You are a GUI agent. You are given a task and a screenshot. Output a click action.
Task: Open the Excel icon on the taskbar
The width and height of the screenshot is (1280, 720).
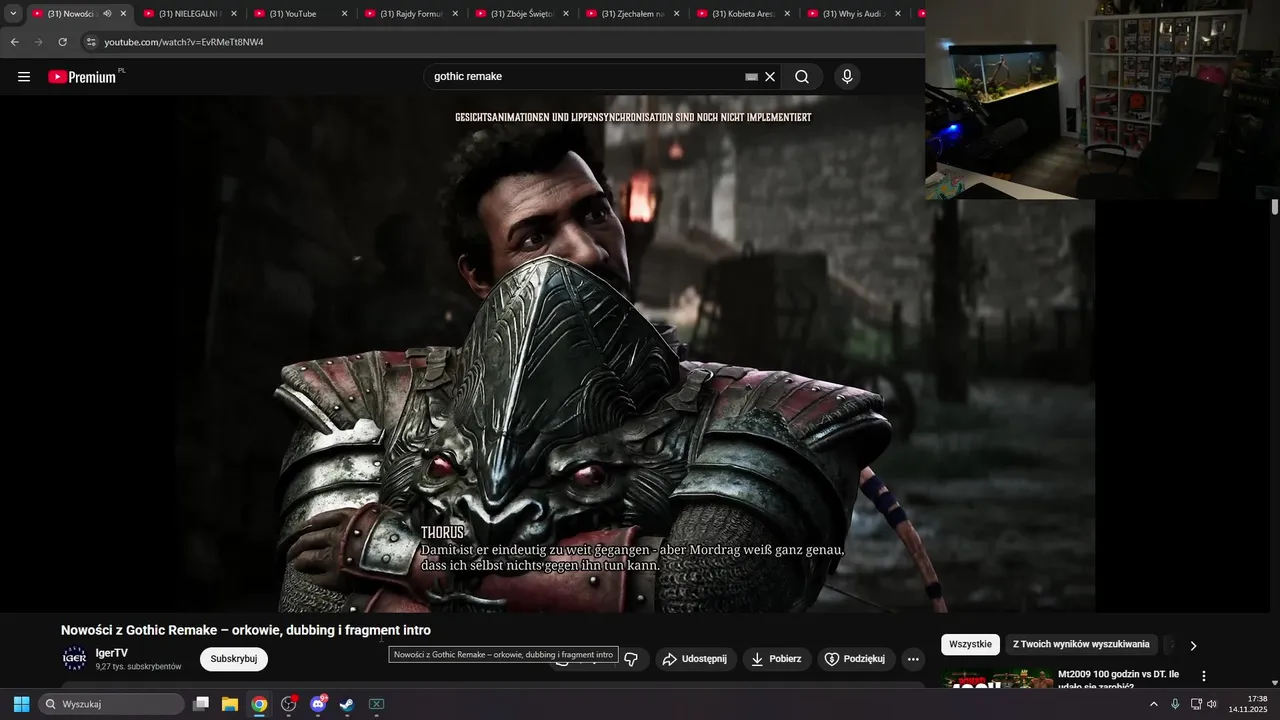(377, 704)
